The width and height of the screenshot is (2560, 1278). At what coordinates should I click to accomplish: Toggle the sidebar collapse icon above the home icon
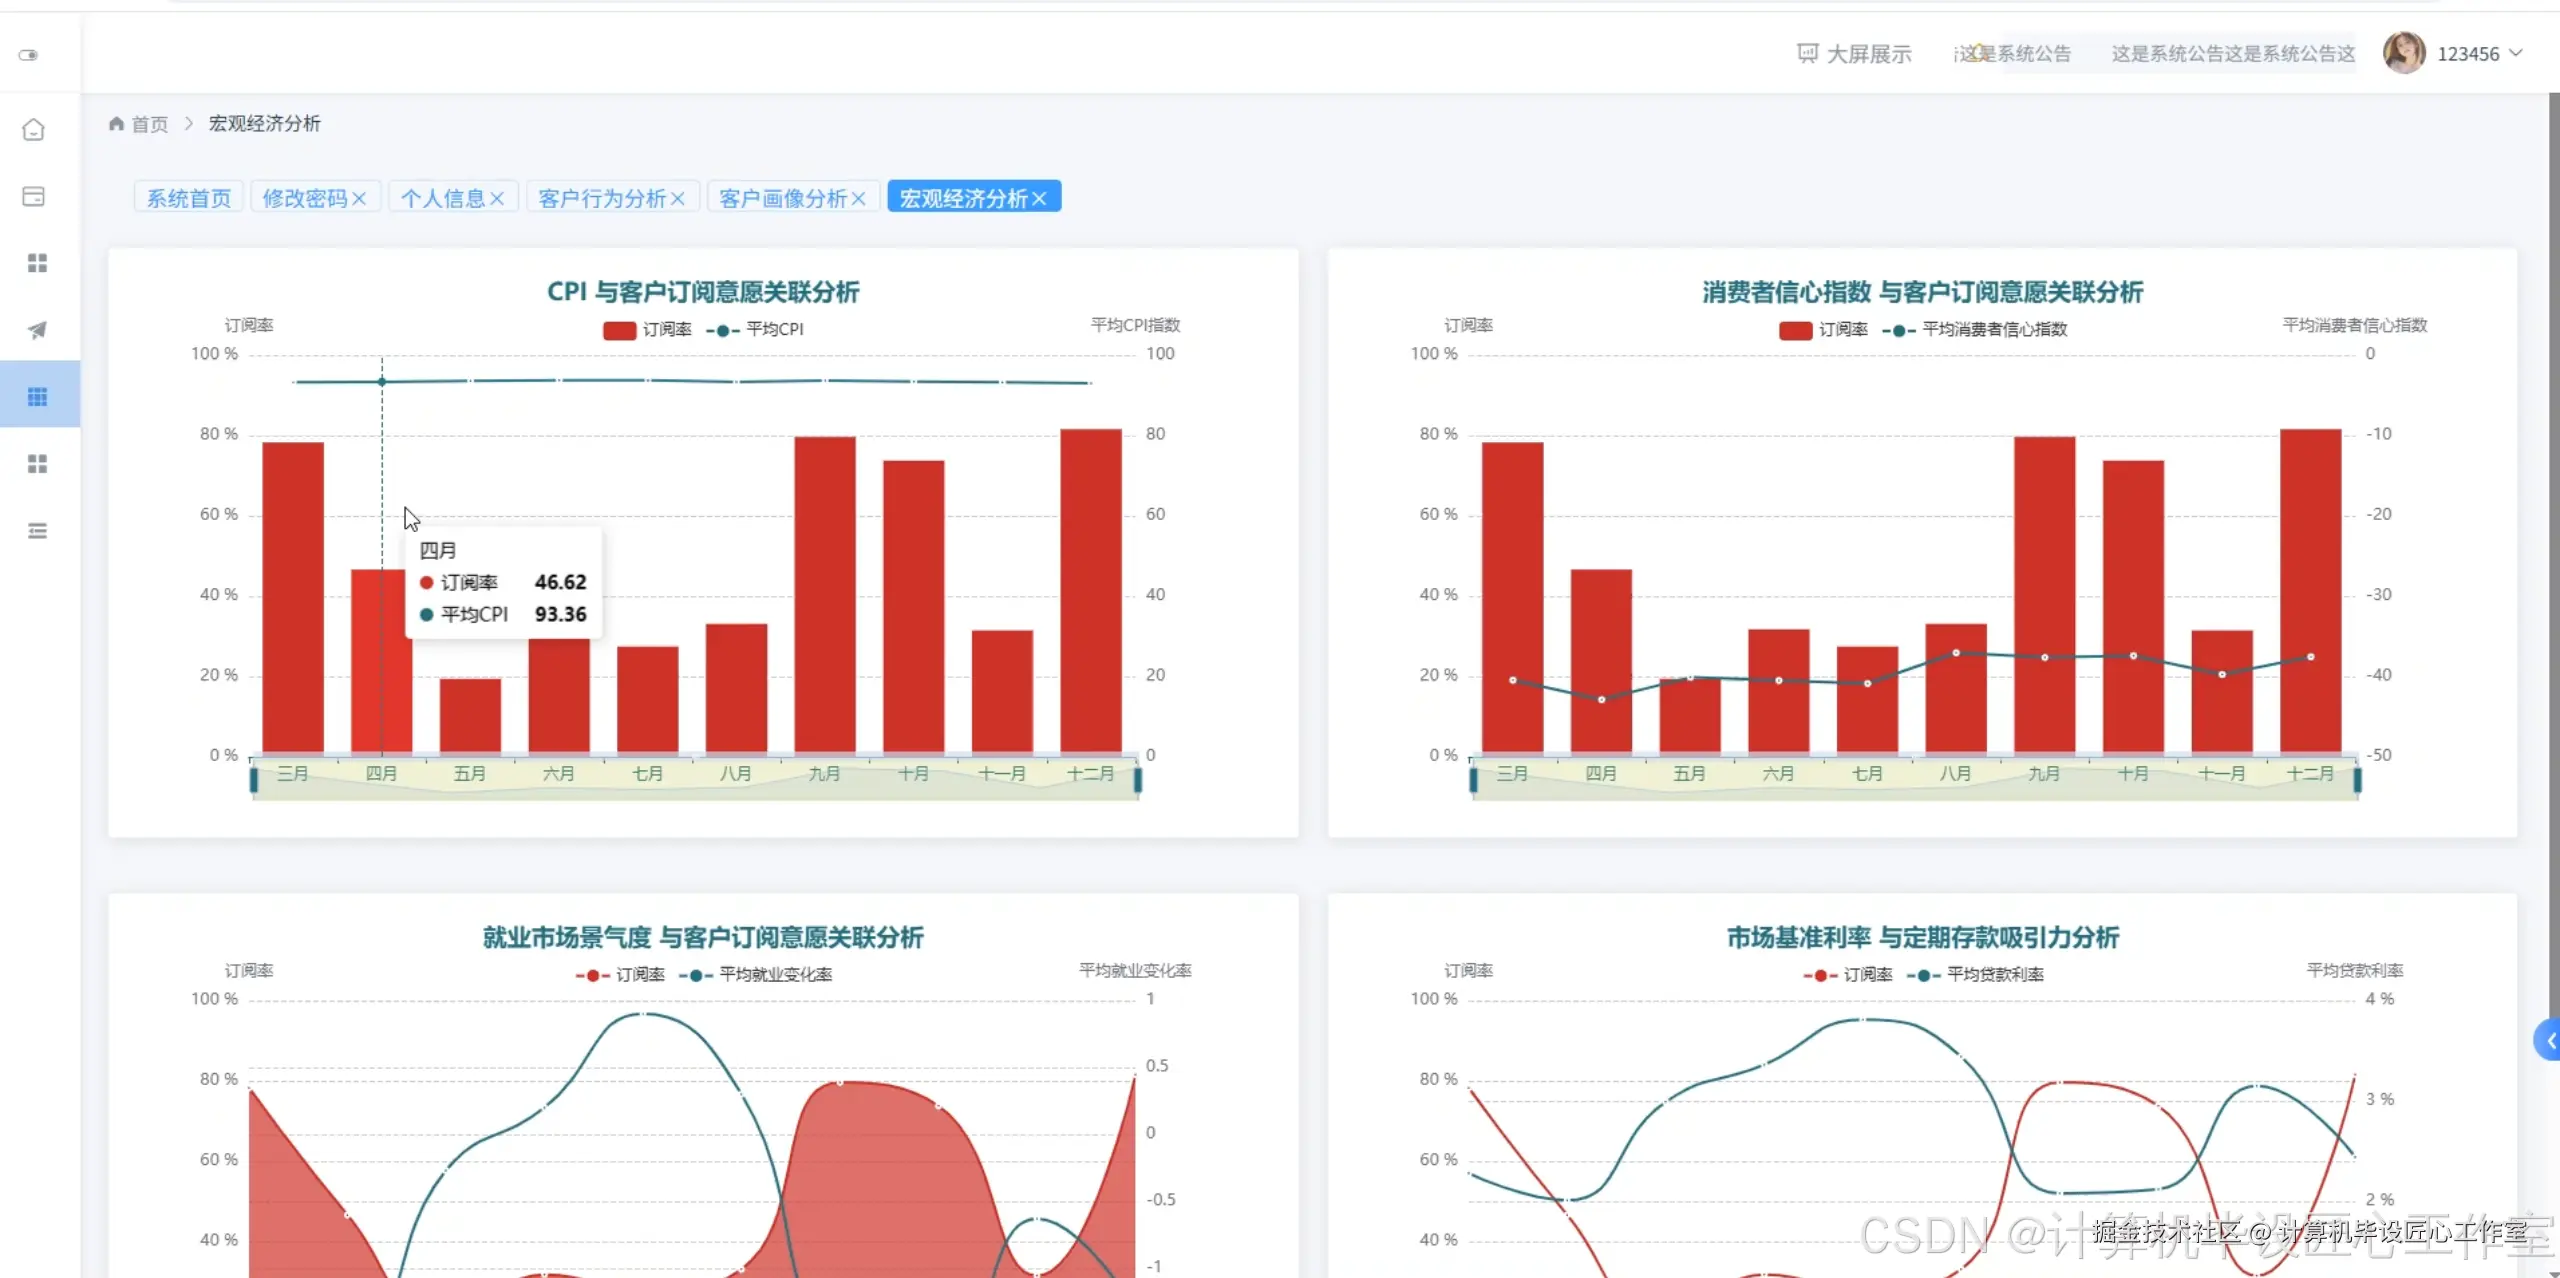click(x=29, y=55)
